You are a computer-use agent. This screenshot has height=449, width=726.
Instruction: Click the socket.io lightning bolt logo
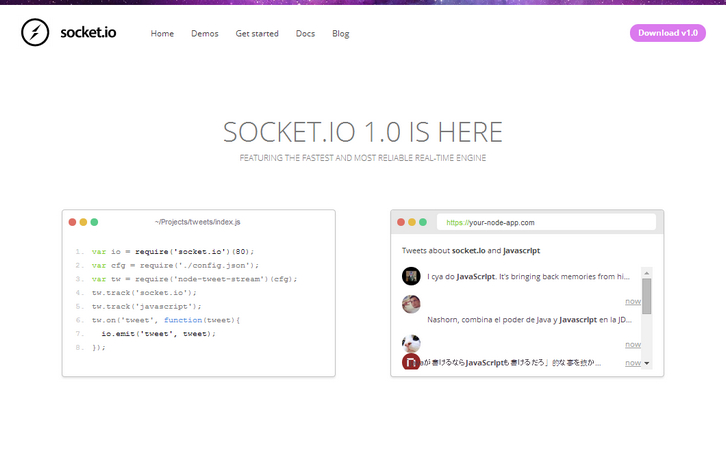pyautogui.click(x=35, y=32)
